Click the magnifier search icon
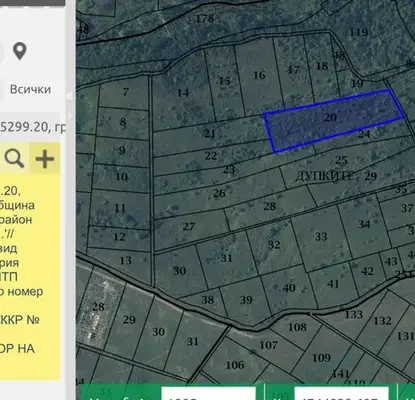The image size is (415, 400). 14,158
